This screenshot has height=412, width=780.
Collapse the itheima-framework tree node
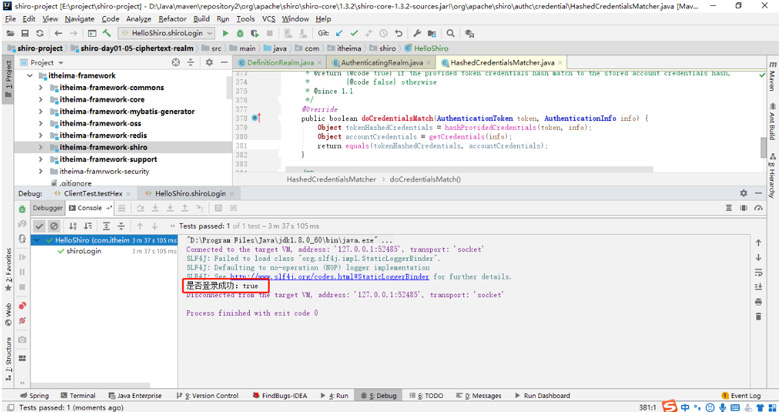coord(30,76)
